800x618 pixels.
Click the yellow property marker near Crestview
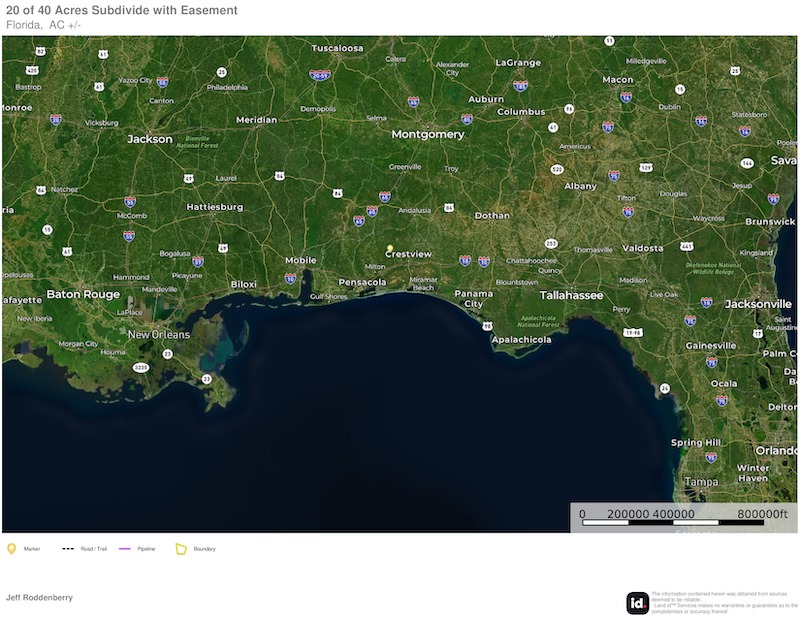tap(390, 248)
